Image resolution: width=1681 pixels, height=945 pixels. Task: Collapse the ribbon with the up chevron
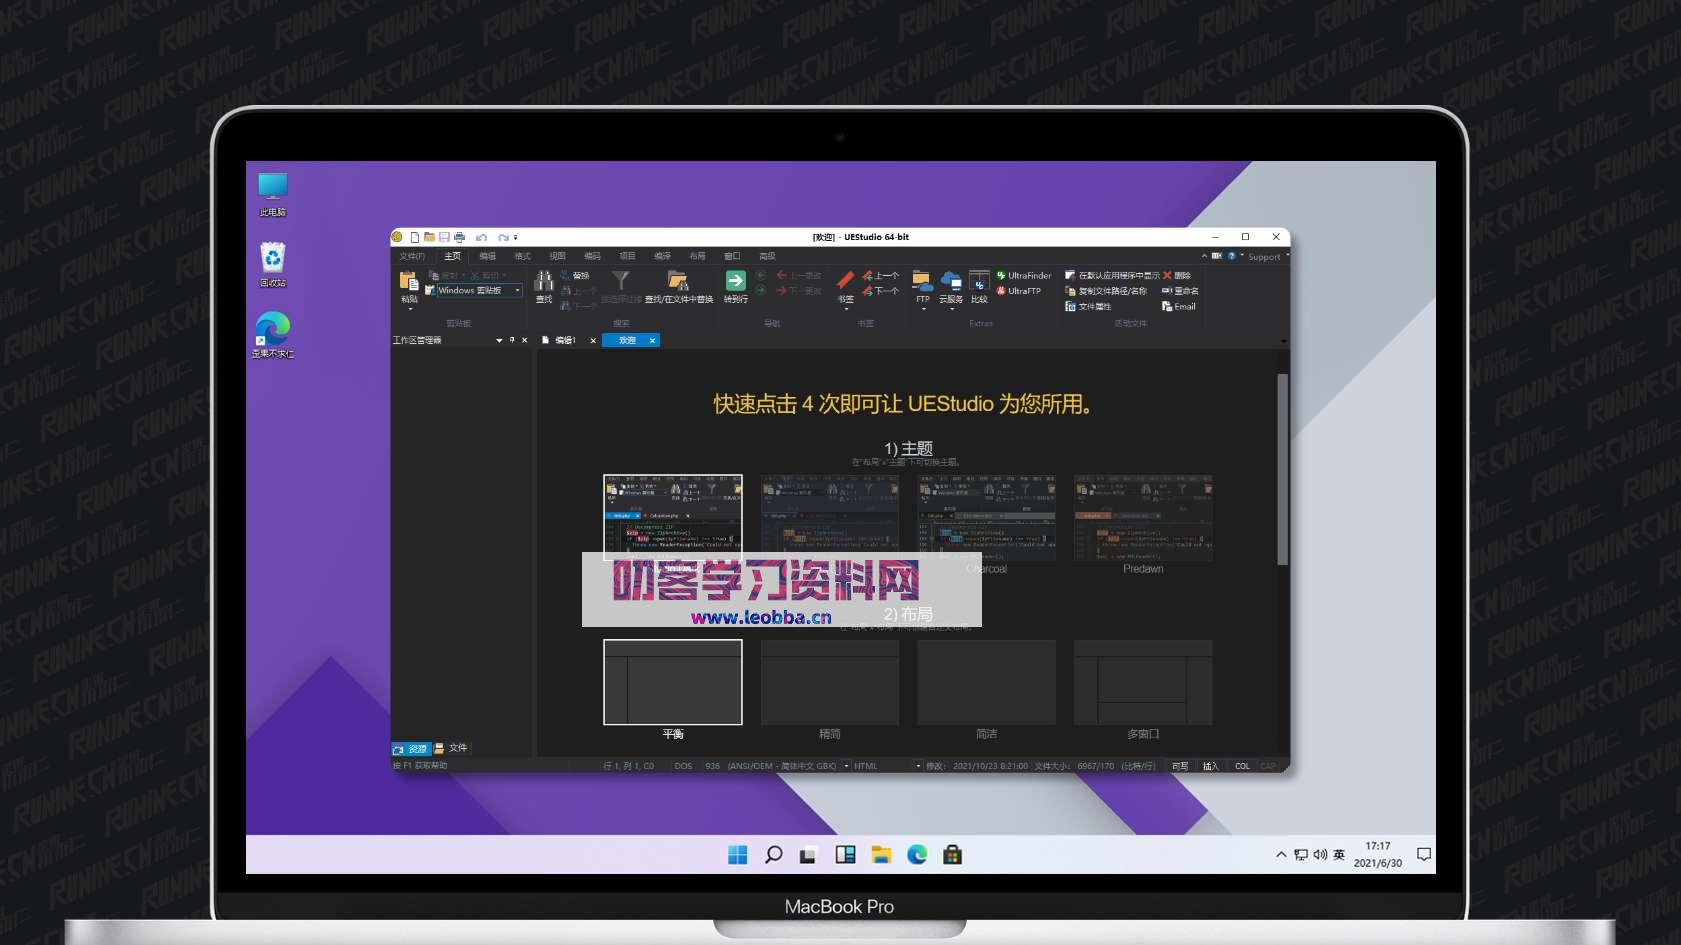click(1204, 256)
